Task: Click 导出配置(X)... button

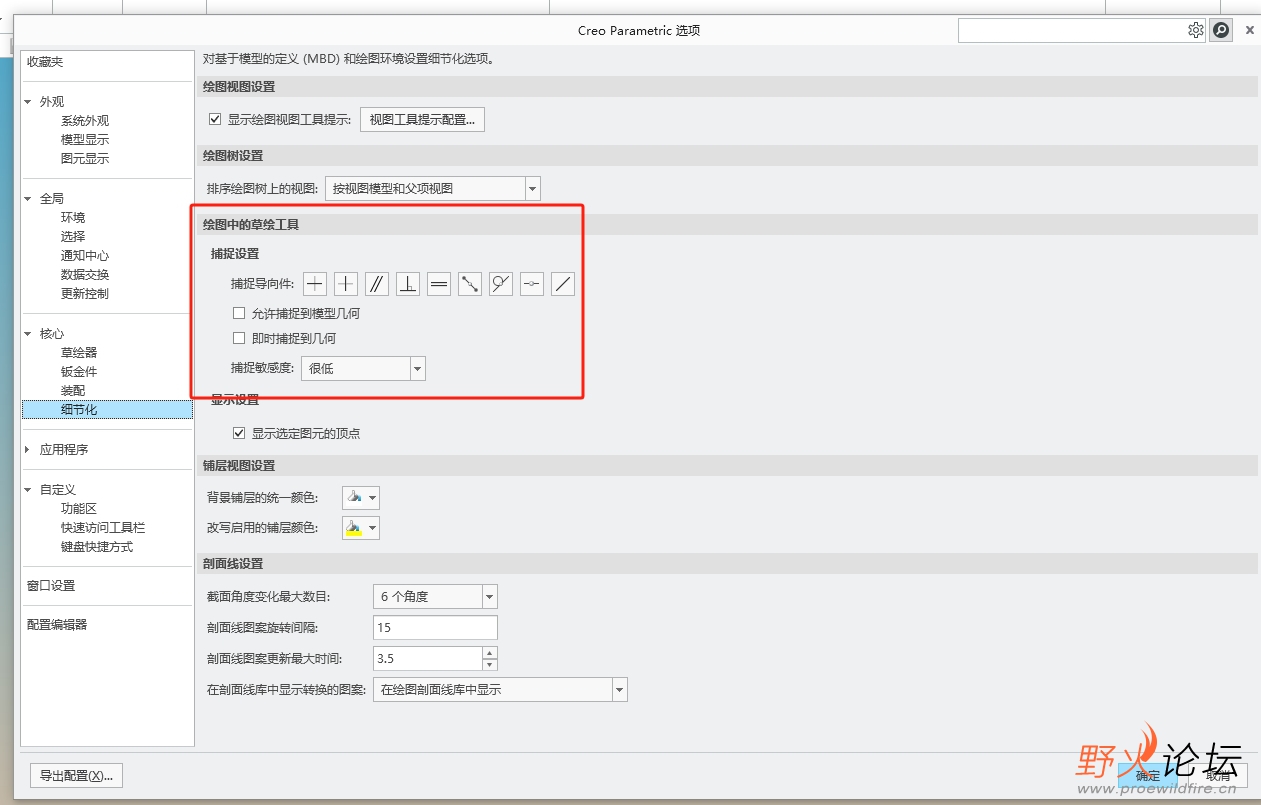Action: click(76, 775)
